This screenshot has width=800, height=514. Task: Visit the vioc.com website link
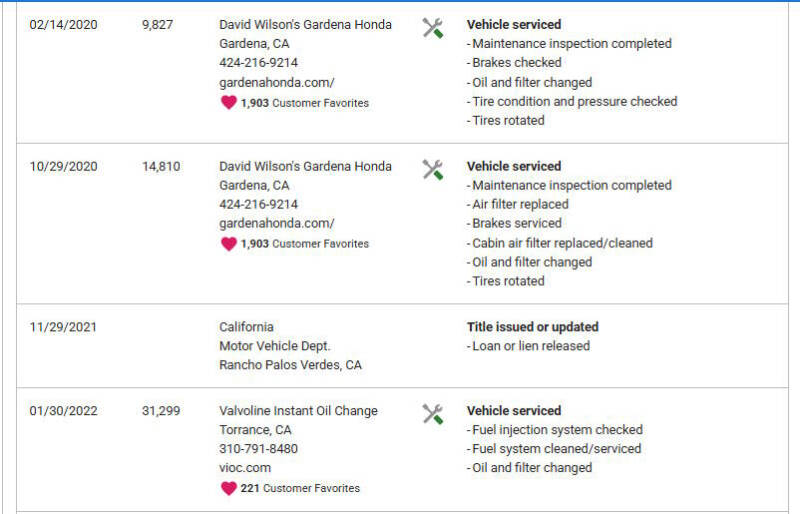(245, 467)
